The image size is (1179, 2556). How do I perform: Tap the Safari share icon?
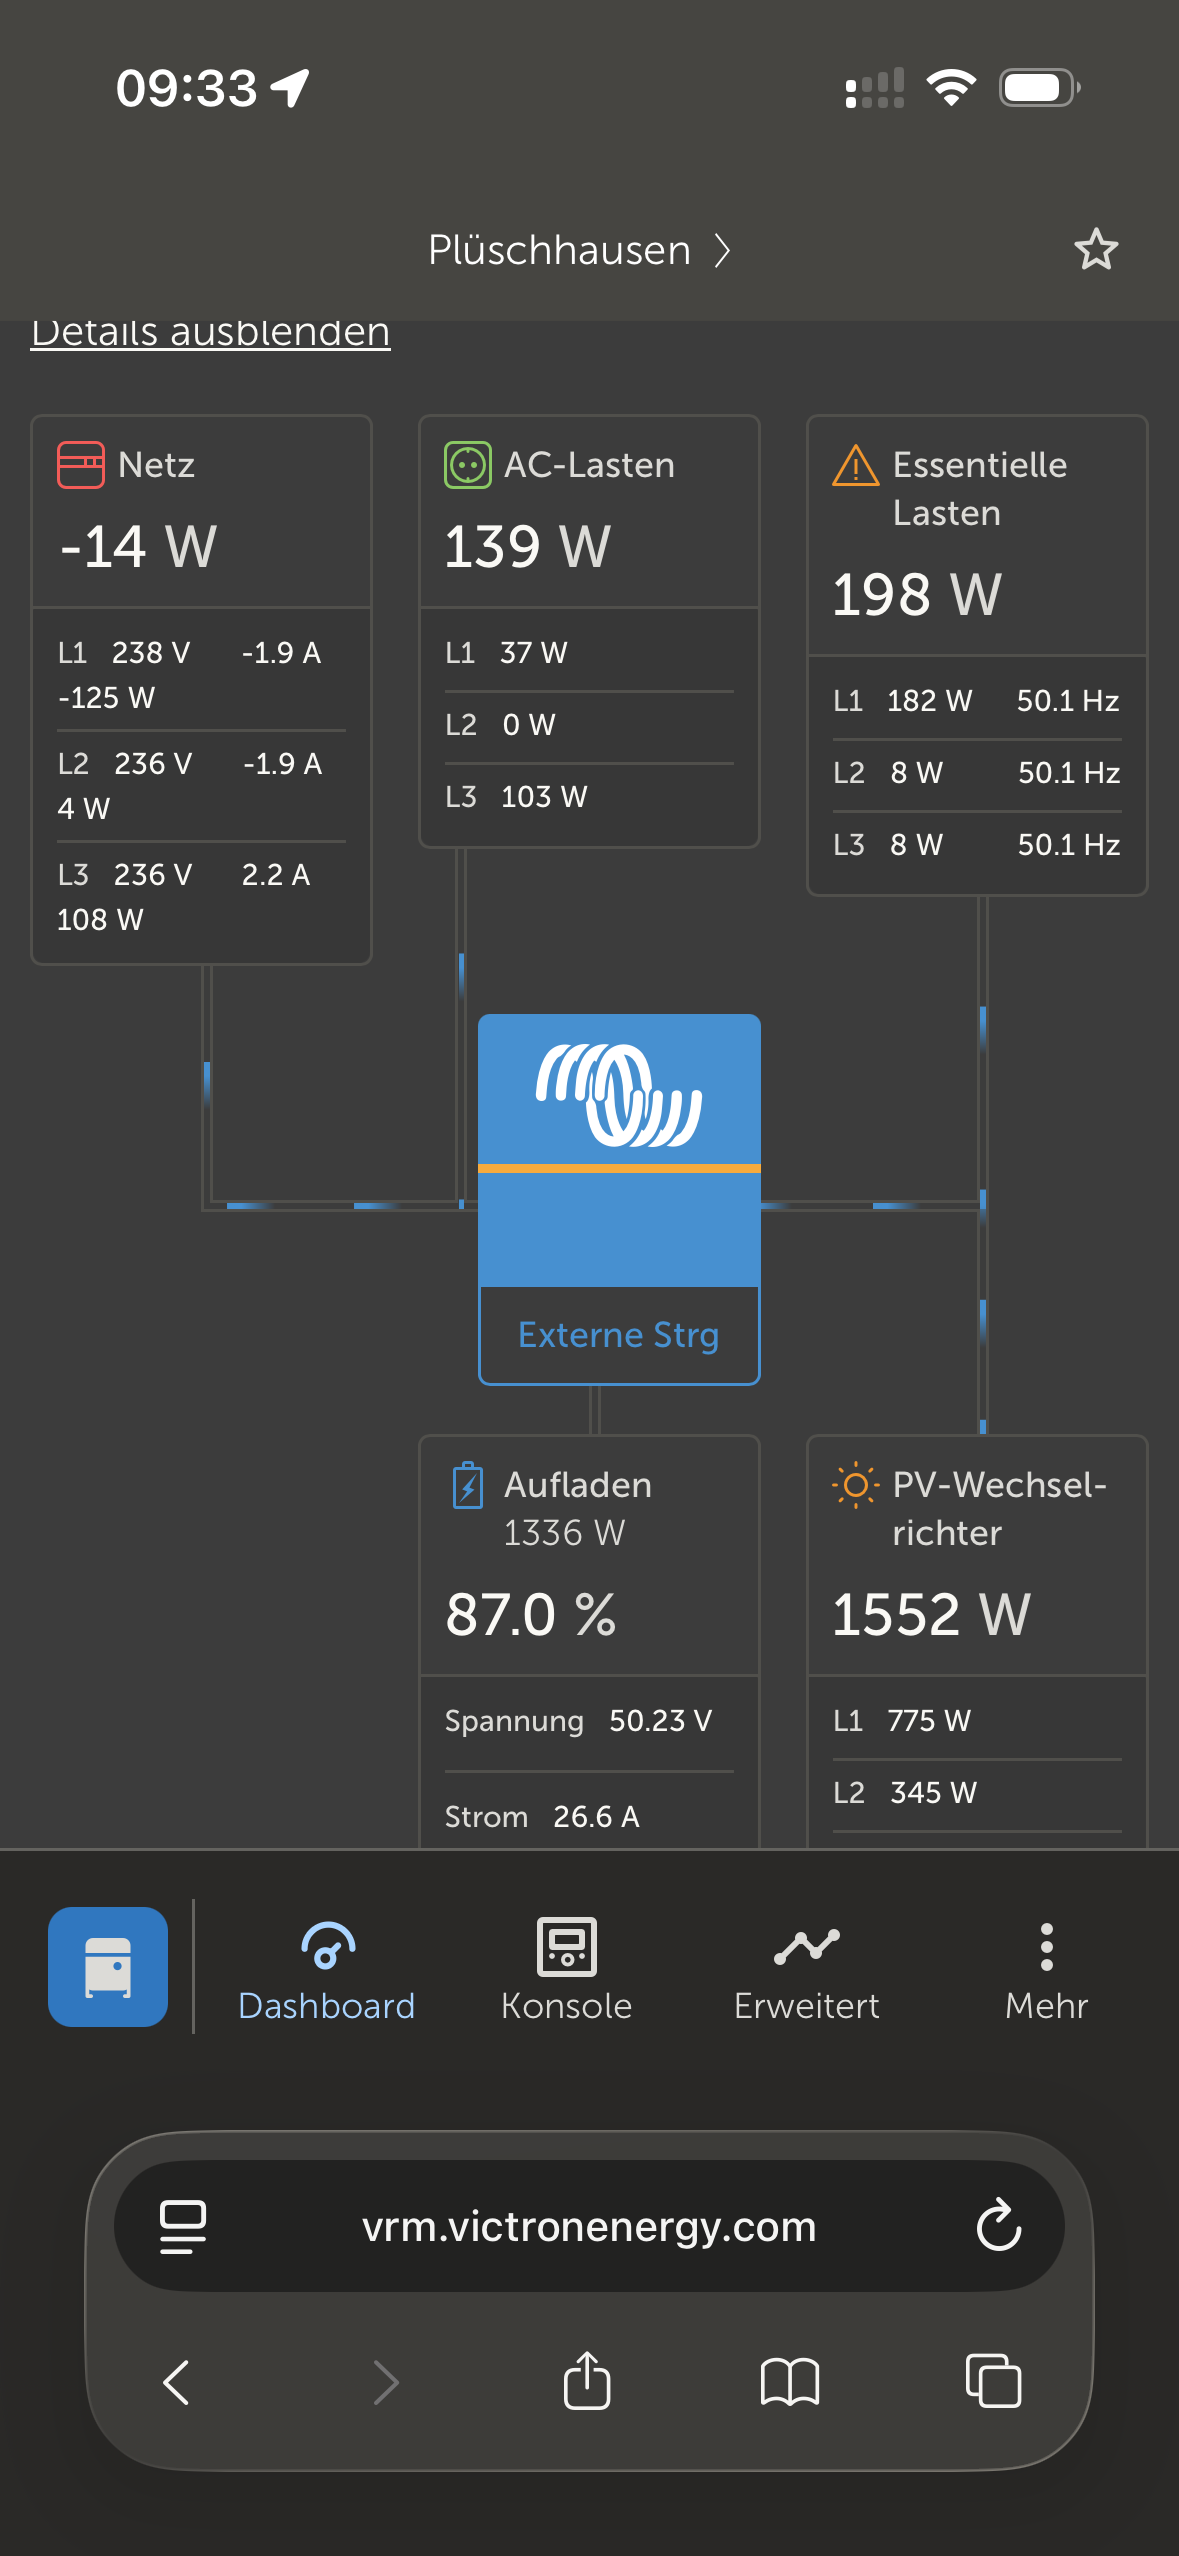(587, 2381)
